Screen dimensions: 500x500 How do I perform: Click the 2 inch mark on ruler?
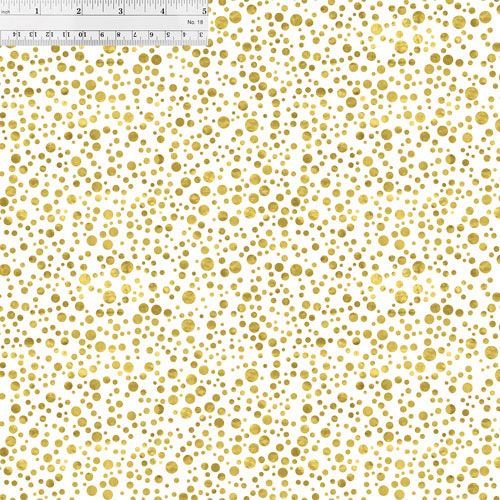coord(79,11)
